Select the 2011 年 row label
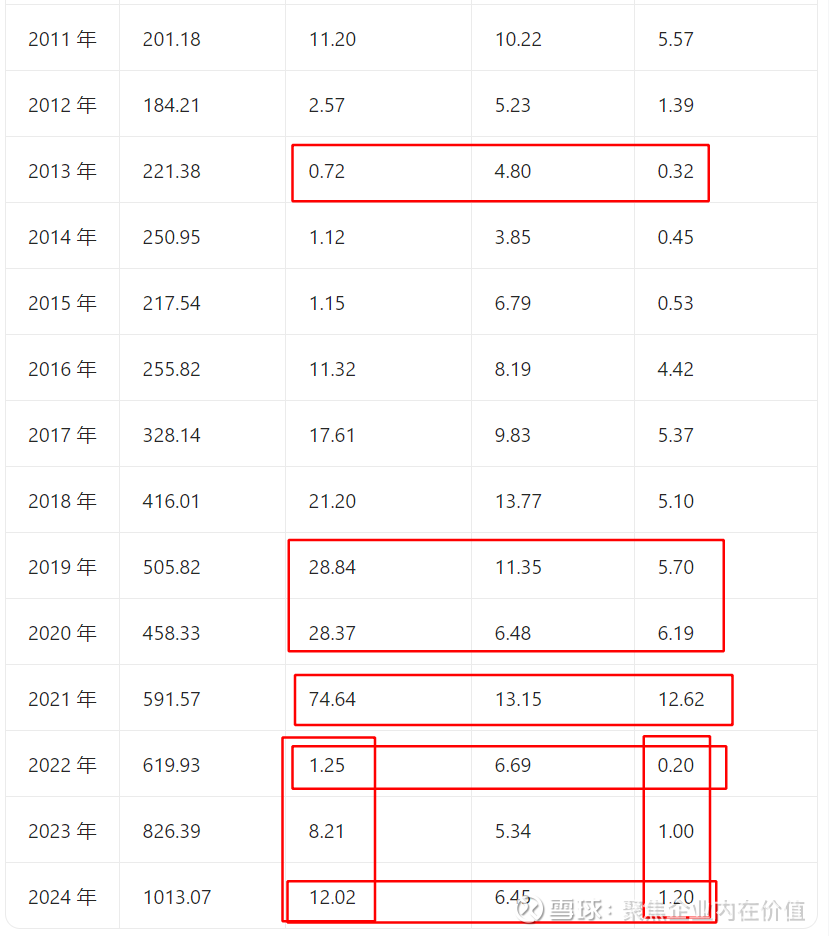The image size is (829, 936). [62, 40]
